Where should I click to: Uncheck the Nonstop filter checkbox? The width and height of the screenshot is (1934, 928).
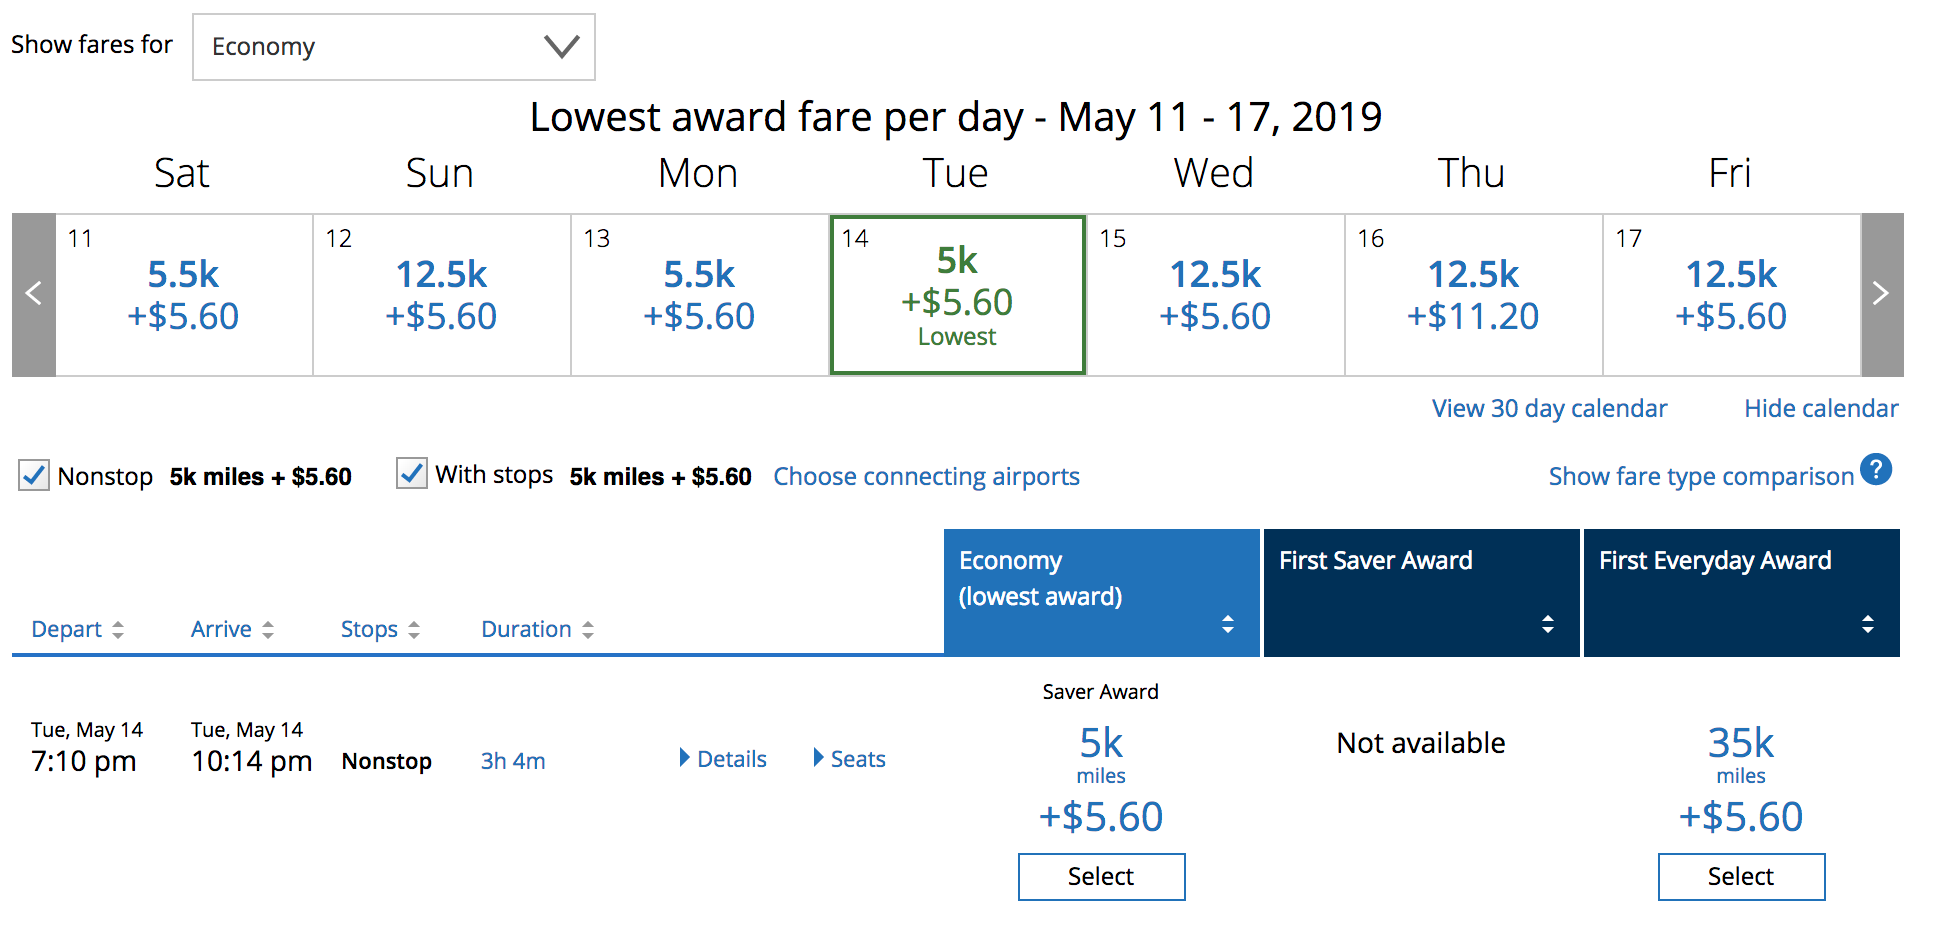[x=34, y=475]
